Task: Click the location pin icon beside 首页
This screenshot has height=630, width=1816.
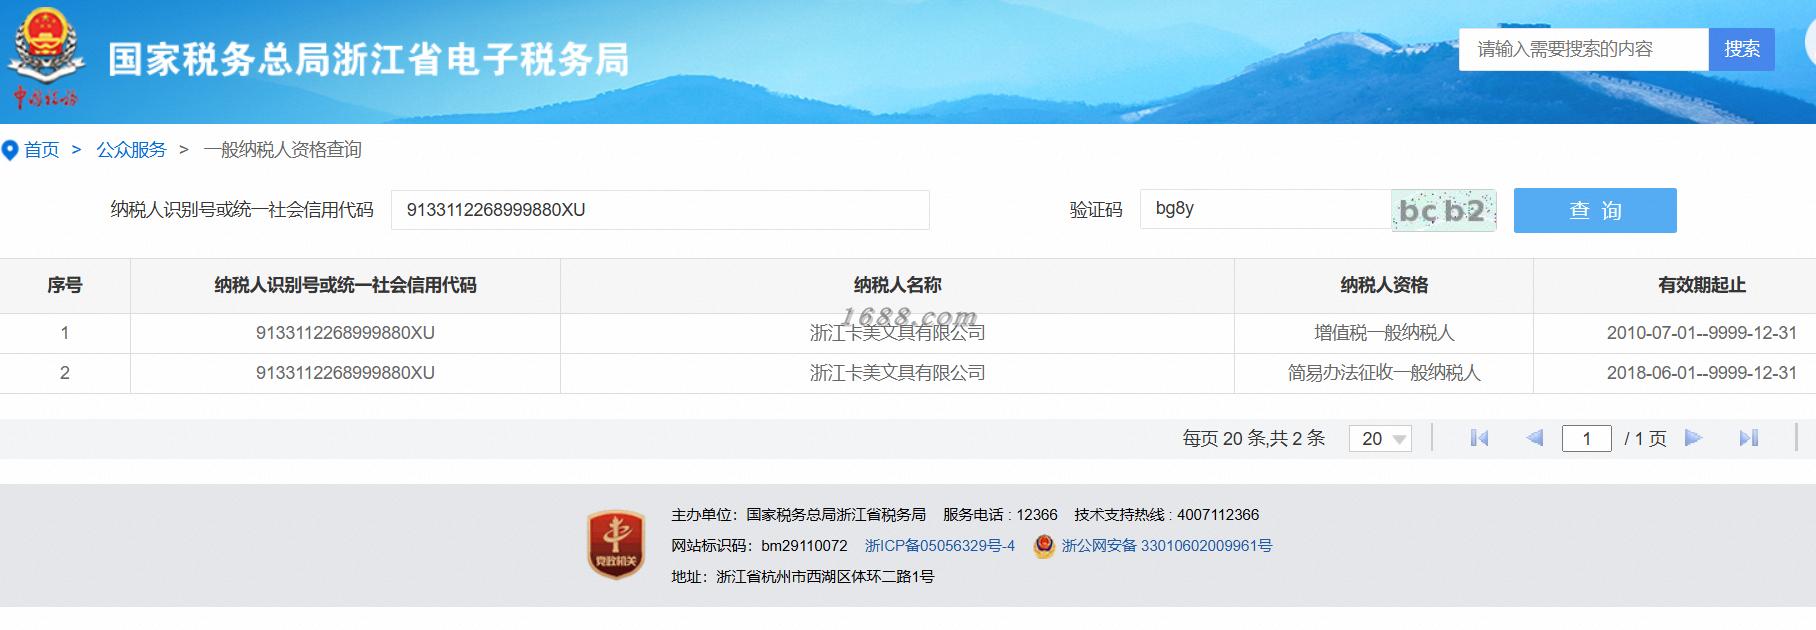Action: click(x=10, y=151)
